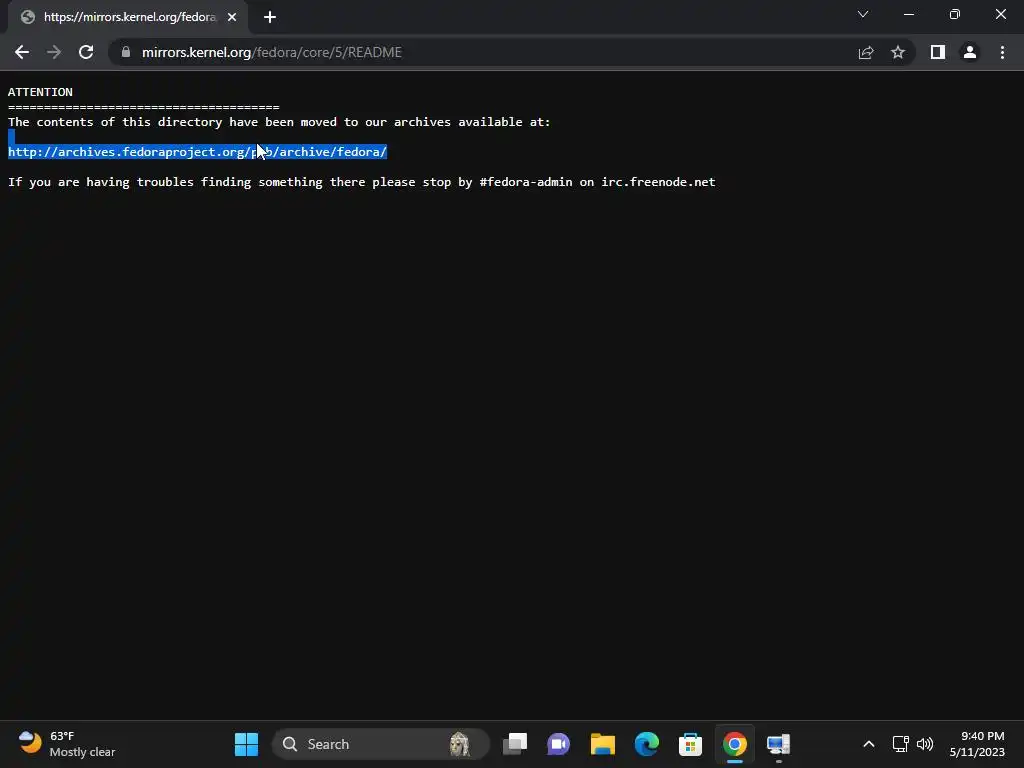Screen dimensions: 1024x768
Task: Click the forward navigation arrow
Action: click(54, 52)
